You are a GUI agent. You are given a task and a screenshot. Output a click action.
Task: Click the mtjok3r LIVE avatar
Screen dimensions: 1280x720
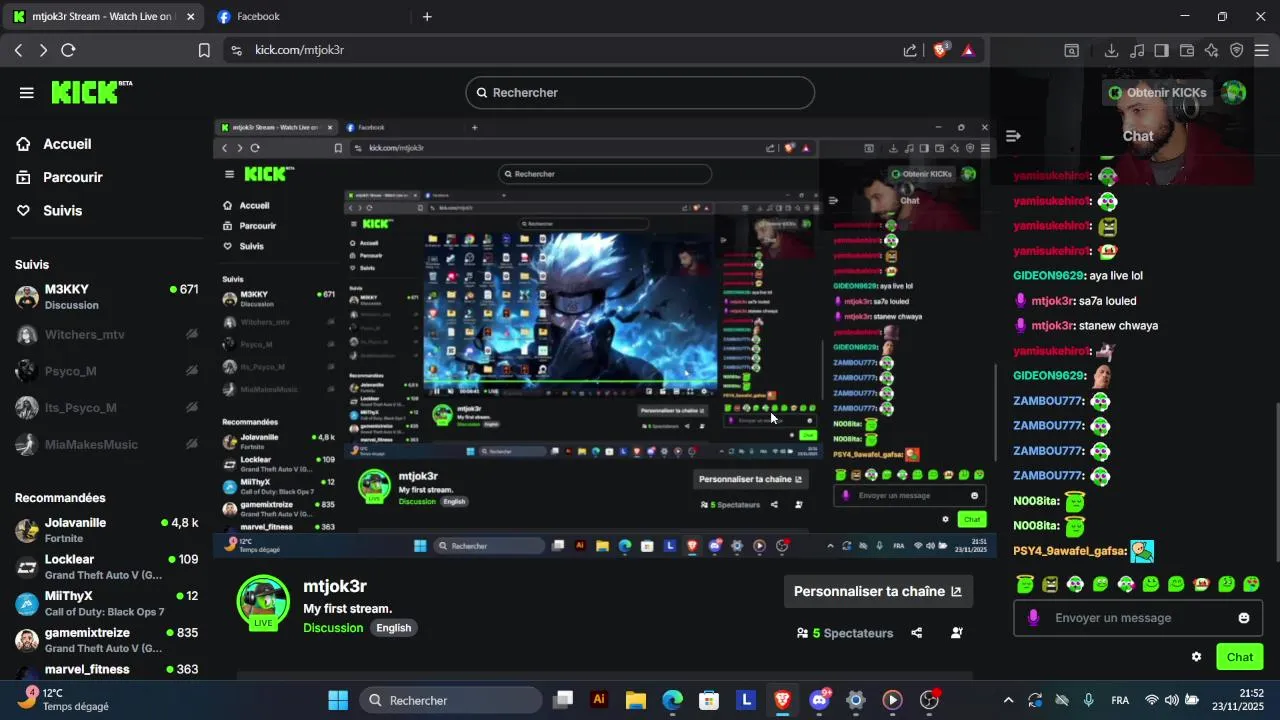pos(263,602)
